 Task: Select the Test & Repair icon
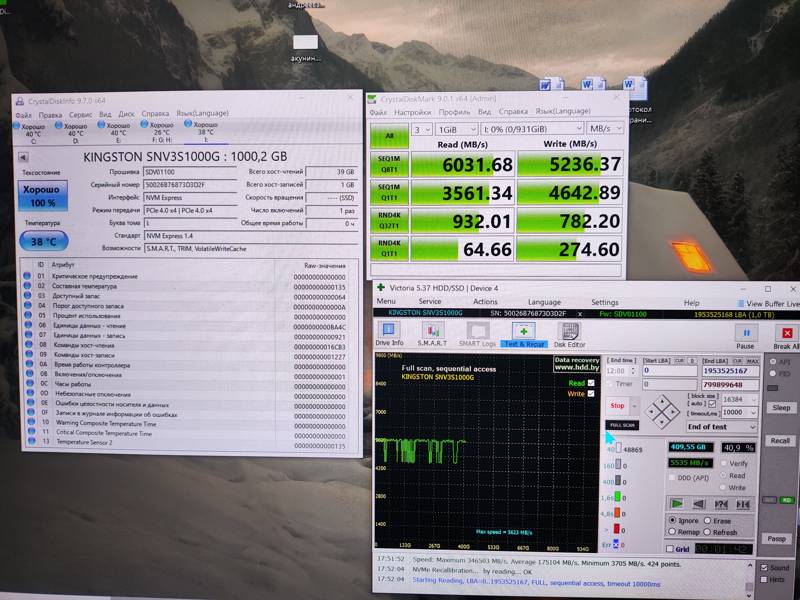524,334
